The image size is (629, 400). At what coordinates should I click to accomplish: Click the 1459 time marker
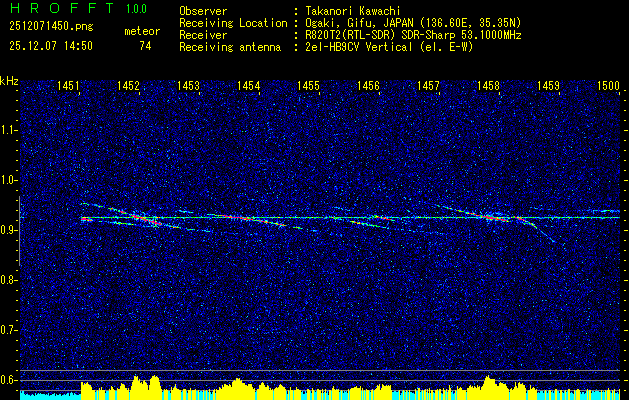(x=548, y=85)
